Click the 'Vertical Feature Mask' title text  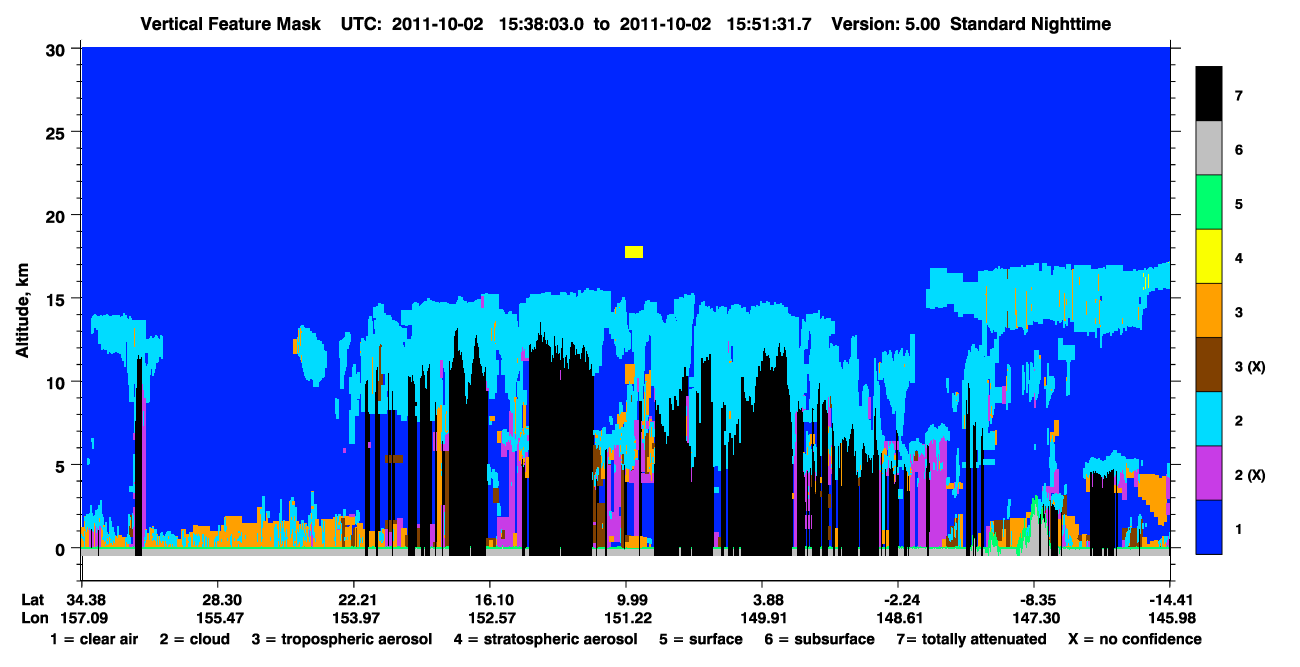[x=232, y=24]
